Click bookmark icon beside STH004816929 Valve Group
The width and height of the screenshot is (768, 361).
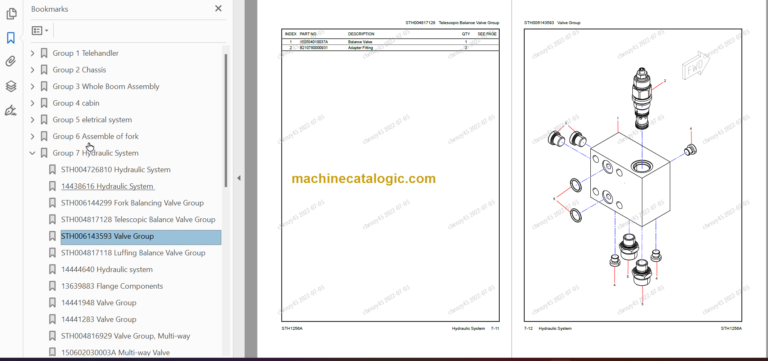(52, 336)
